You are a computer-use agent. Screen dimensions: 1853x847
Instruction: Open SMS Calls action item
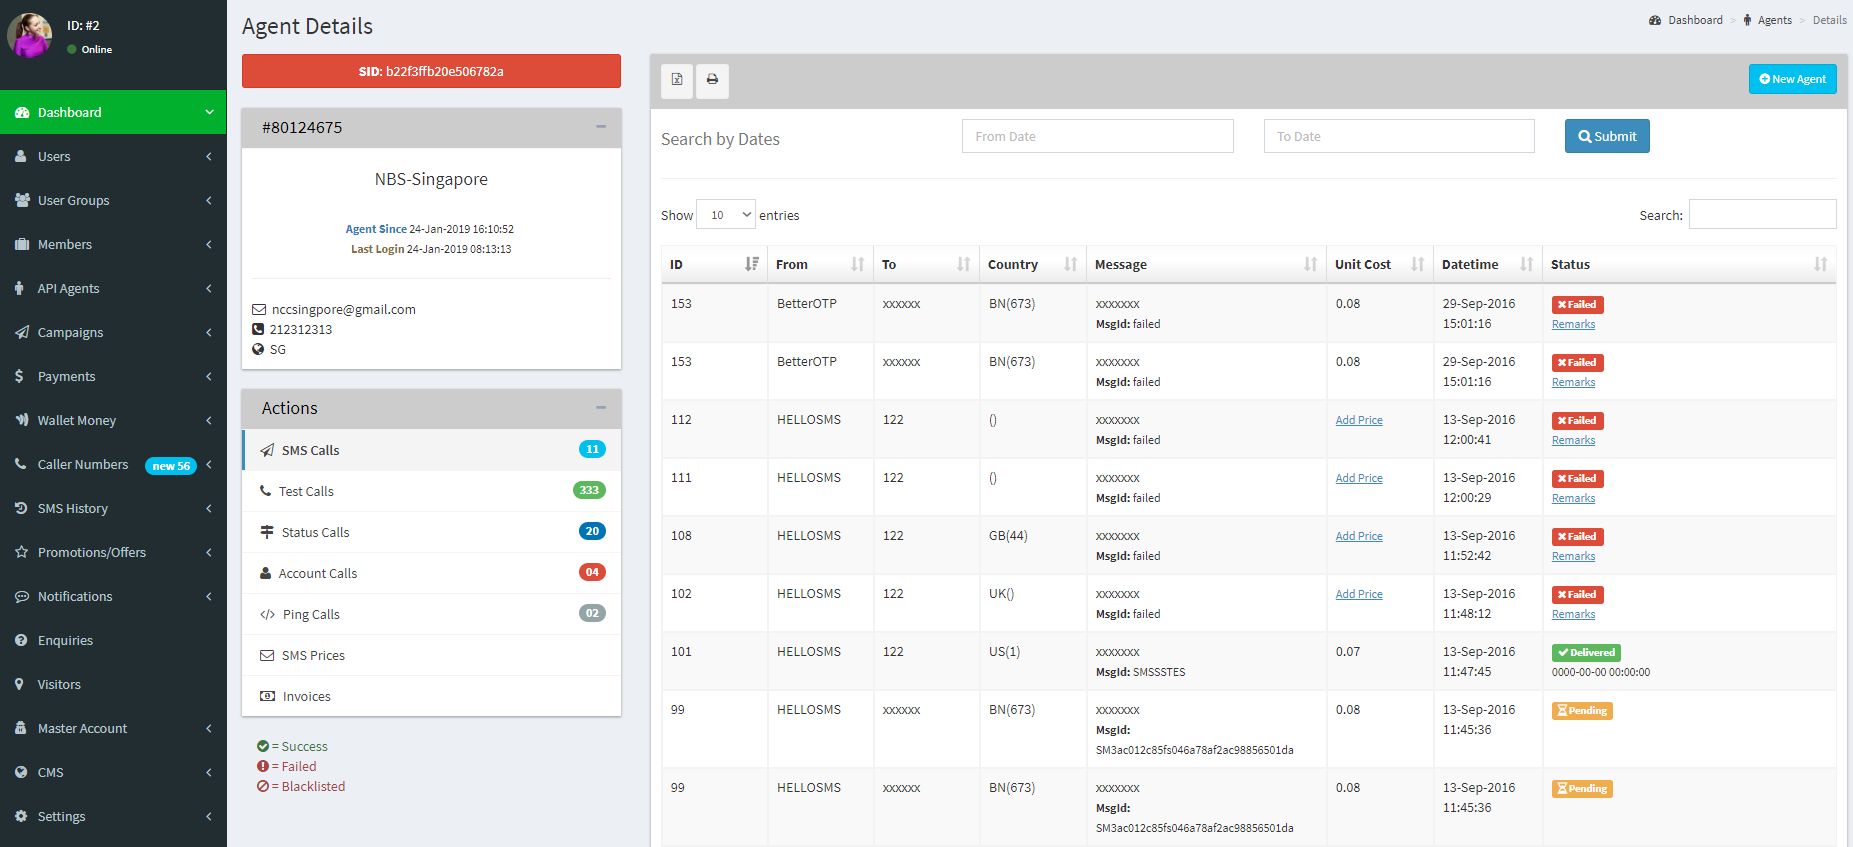point(431,450)
